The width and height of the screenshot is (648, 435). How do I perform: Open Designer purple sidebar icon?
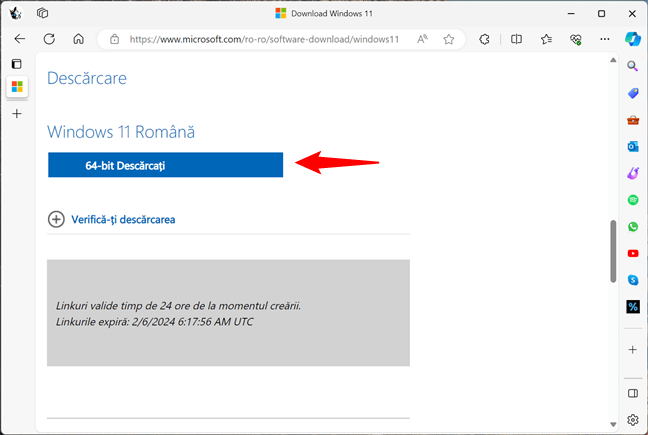[633, 174]
